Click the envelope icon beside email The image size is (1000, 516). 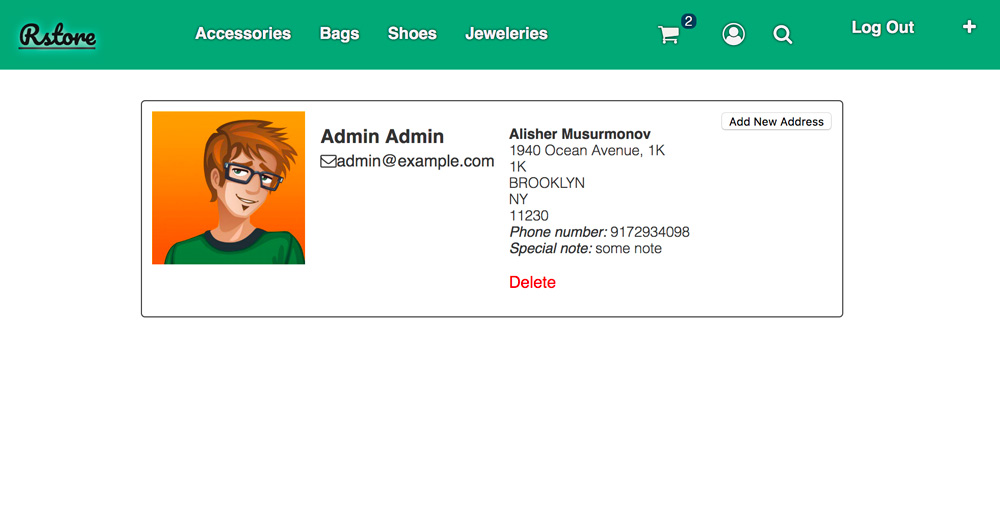pyautogui.click(x=328, y=161)
